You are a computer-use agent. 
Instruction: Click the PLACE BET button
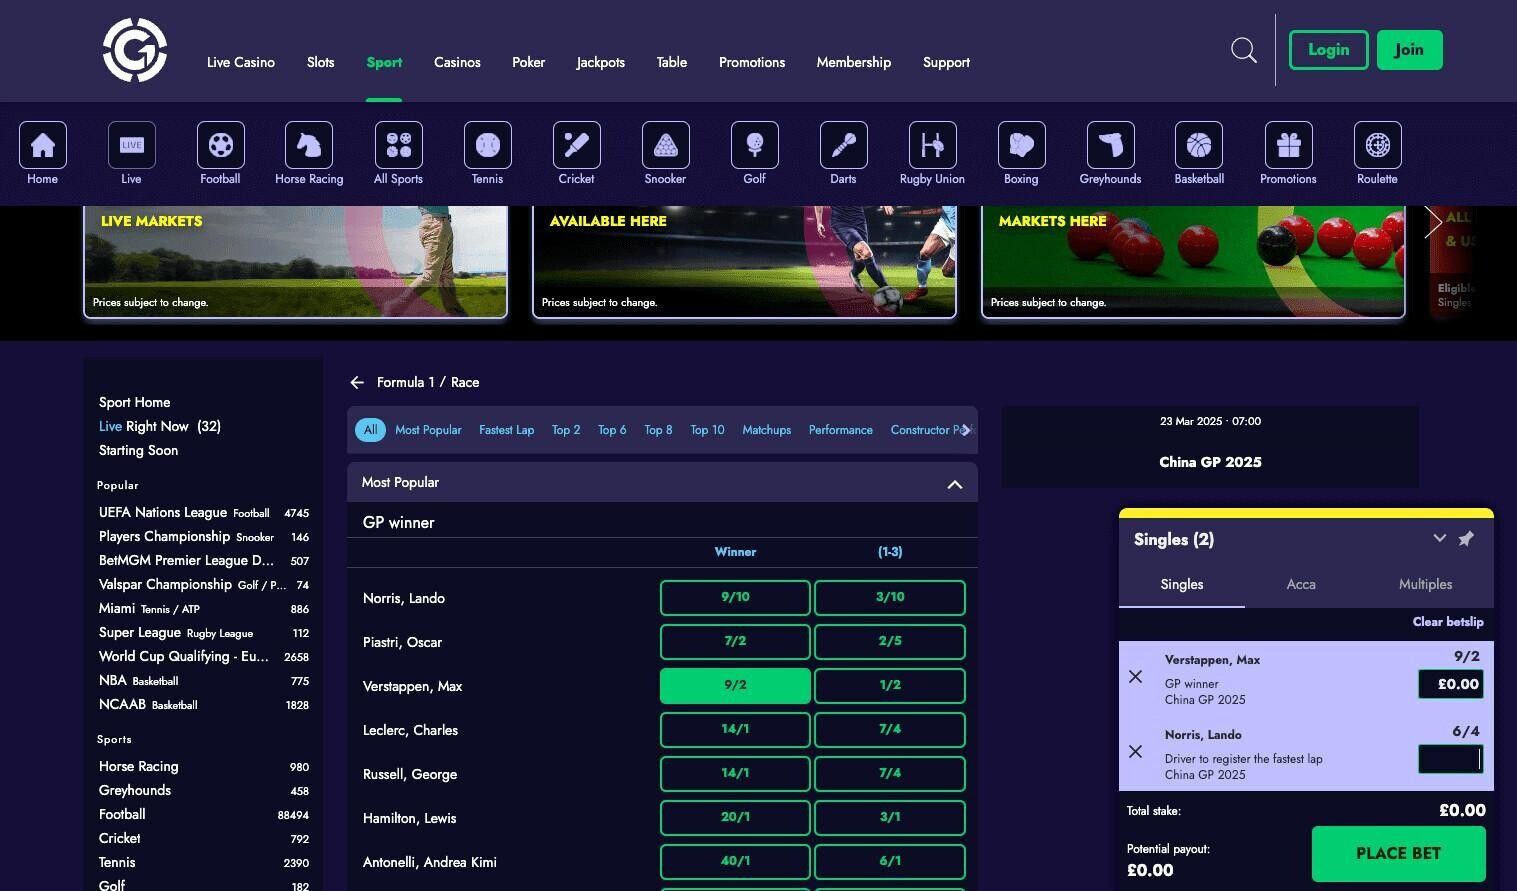coord(1399,854)
